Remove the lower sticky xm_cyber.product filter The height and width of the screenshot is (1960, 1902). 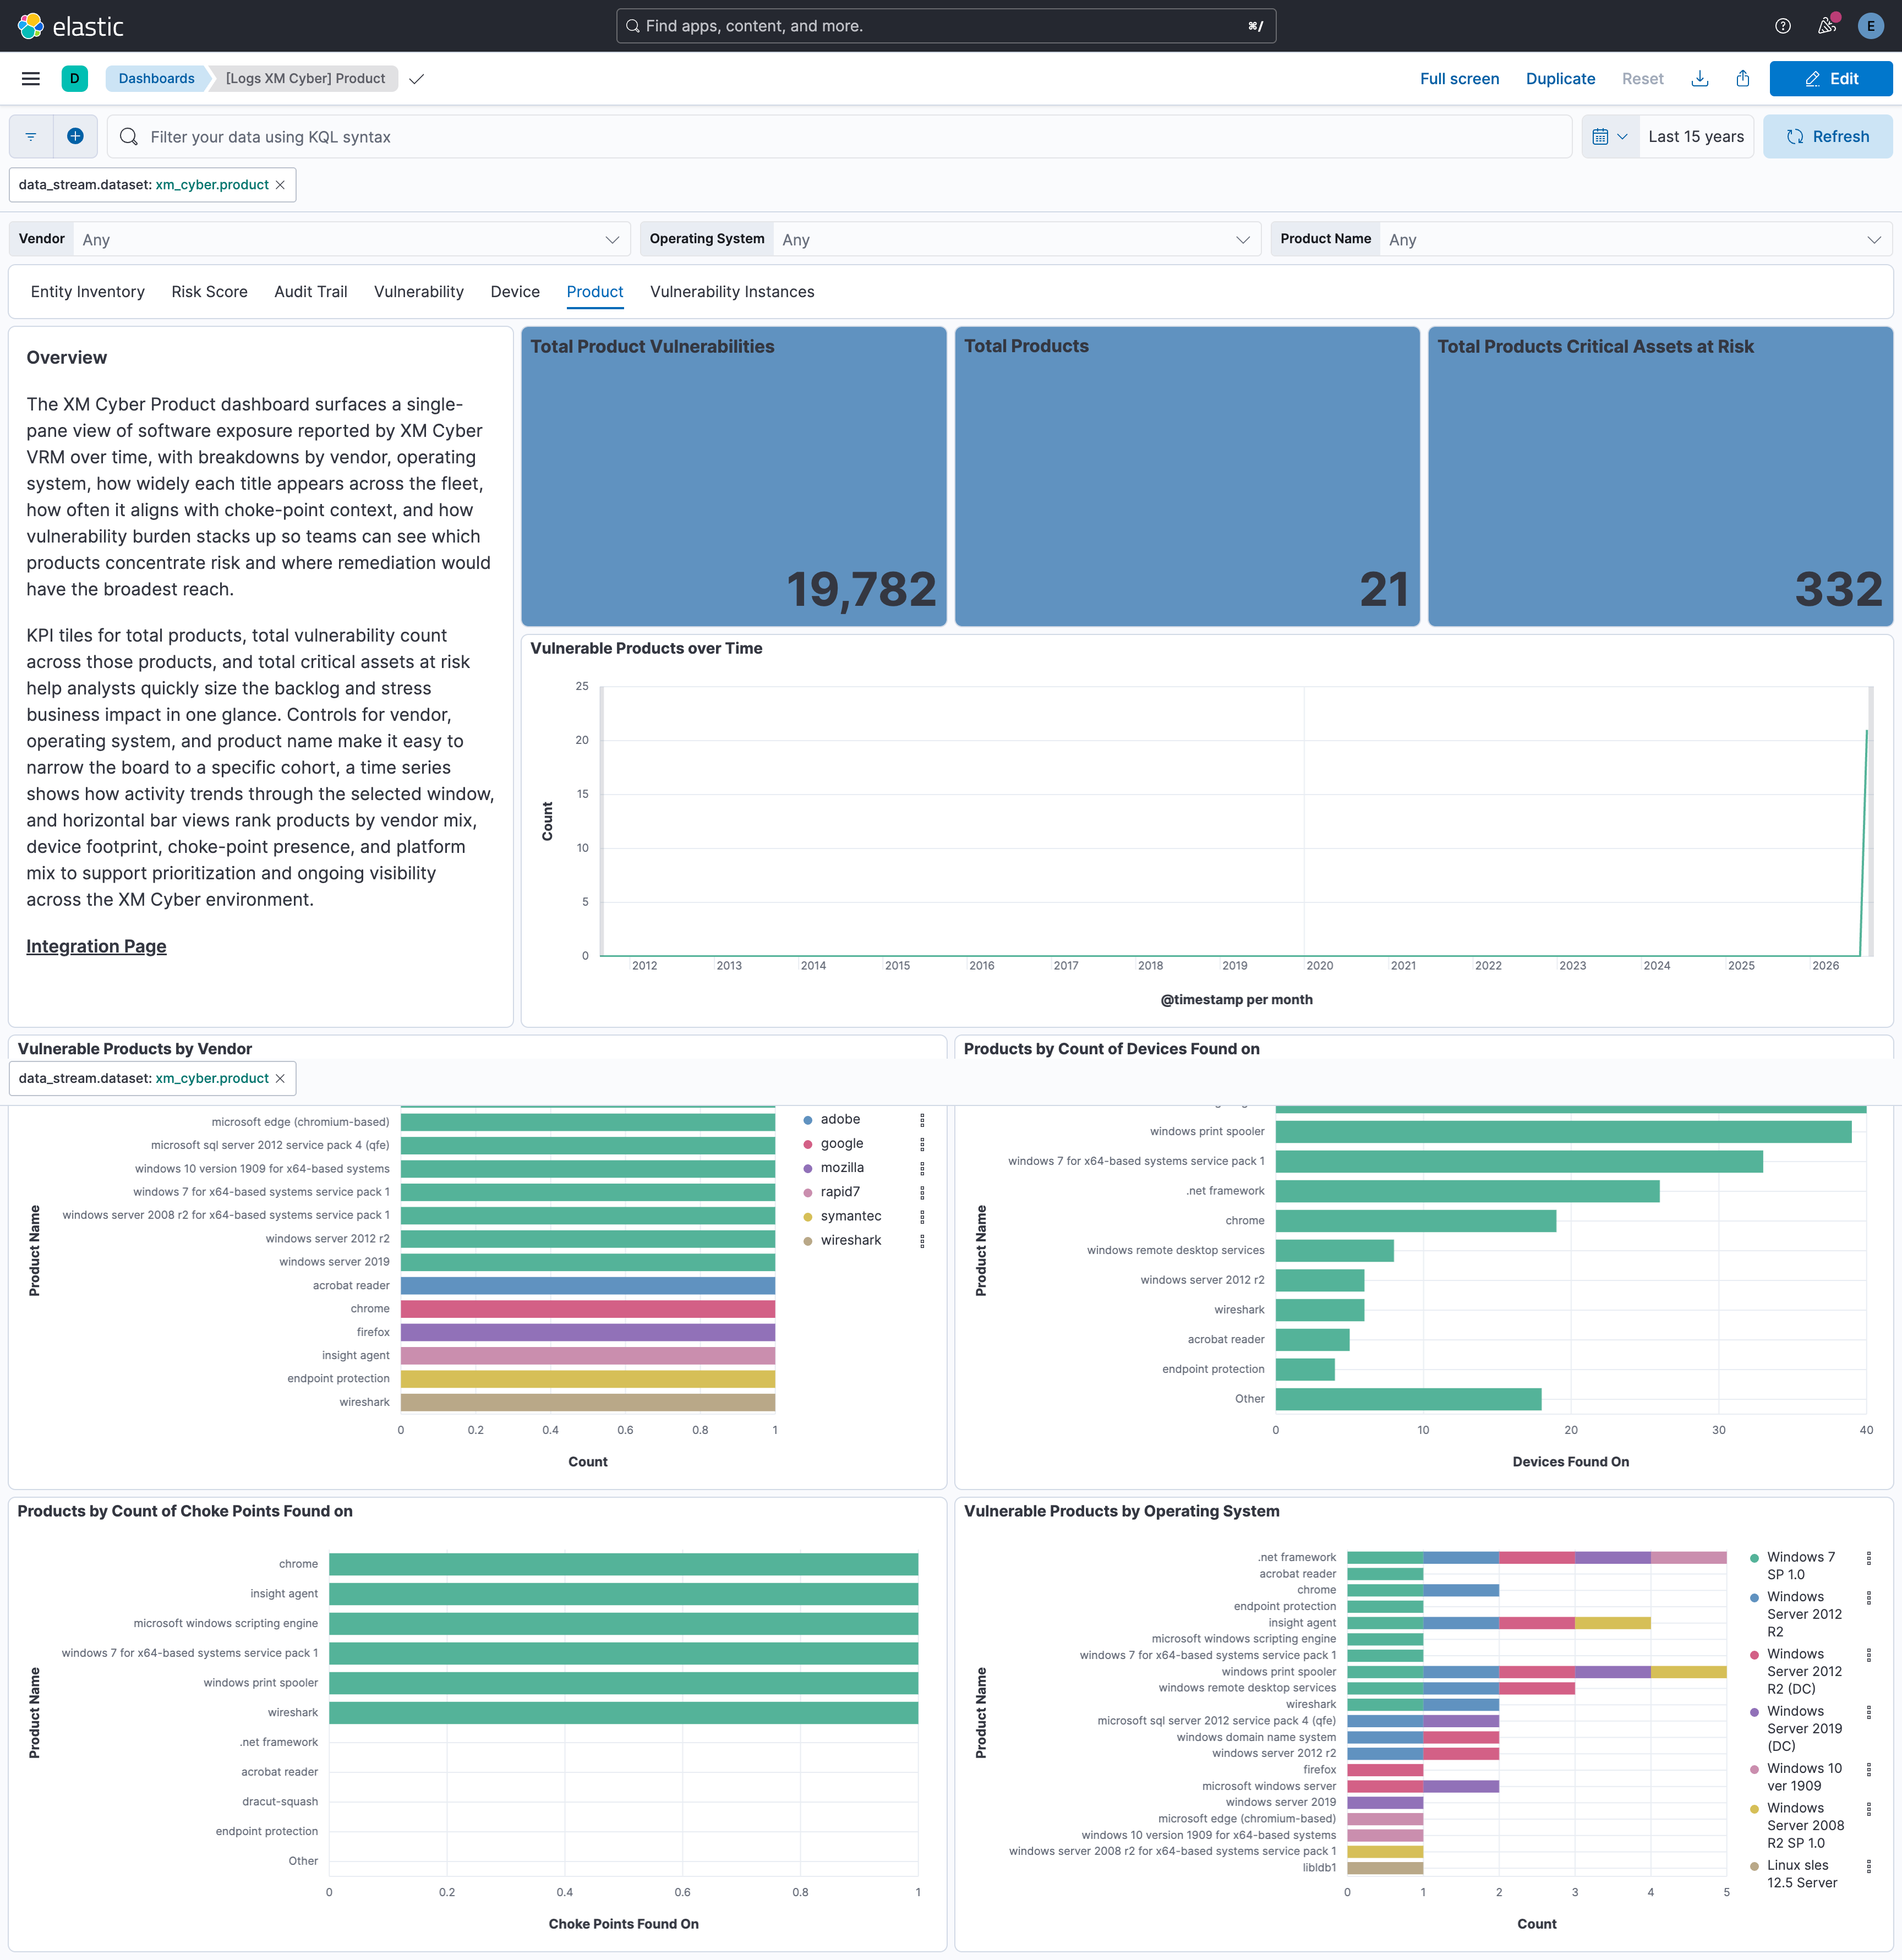(x=280, y=1078)
